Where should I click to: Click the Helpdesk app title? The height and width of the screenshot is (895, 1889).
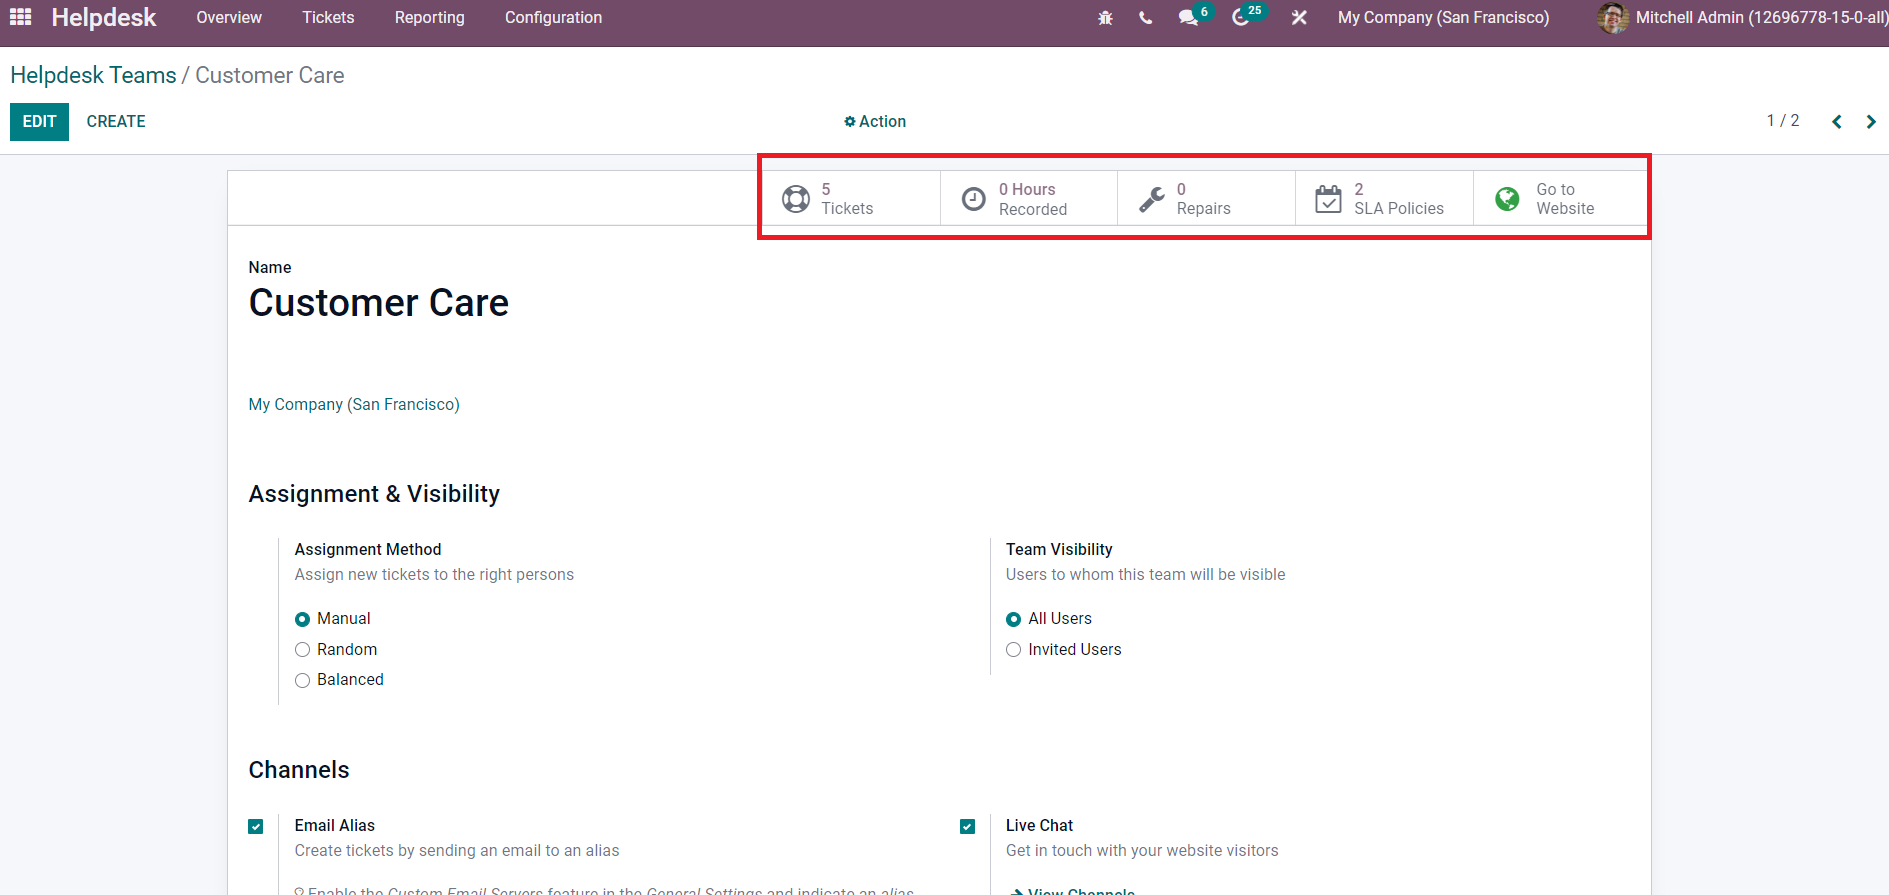[x=104, y=18]
